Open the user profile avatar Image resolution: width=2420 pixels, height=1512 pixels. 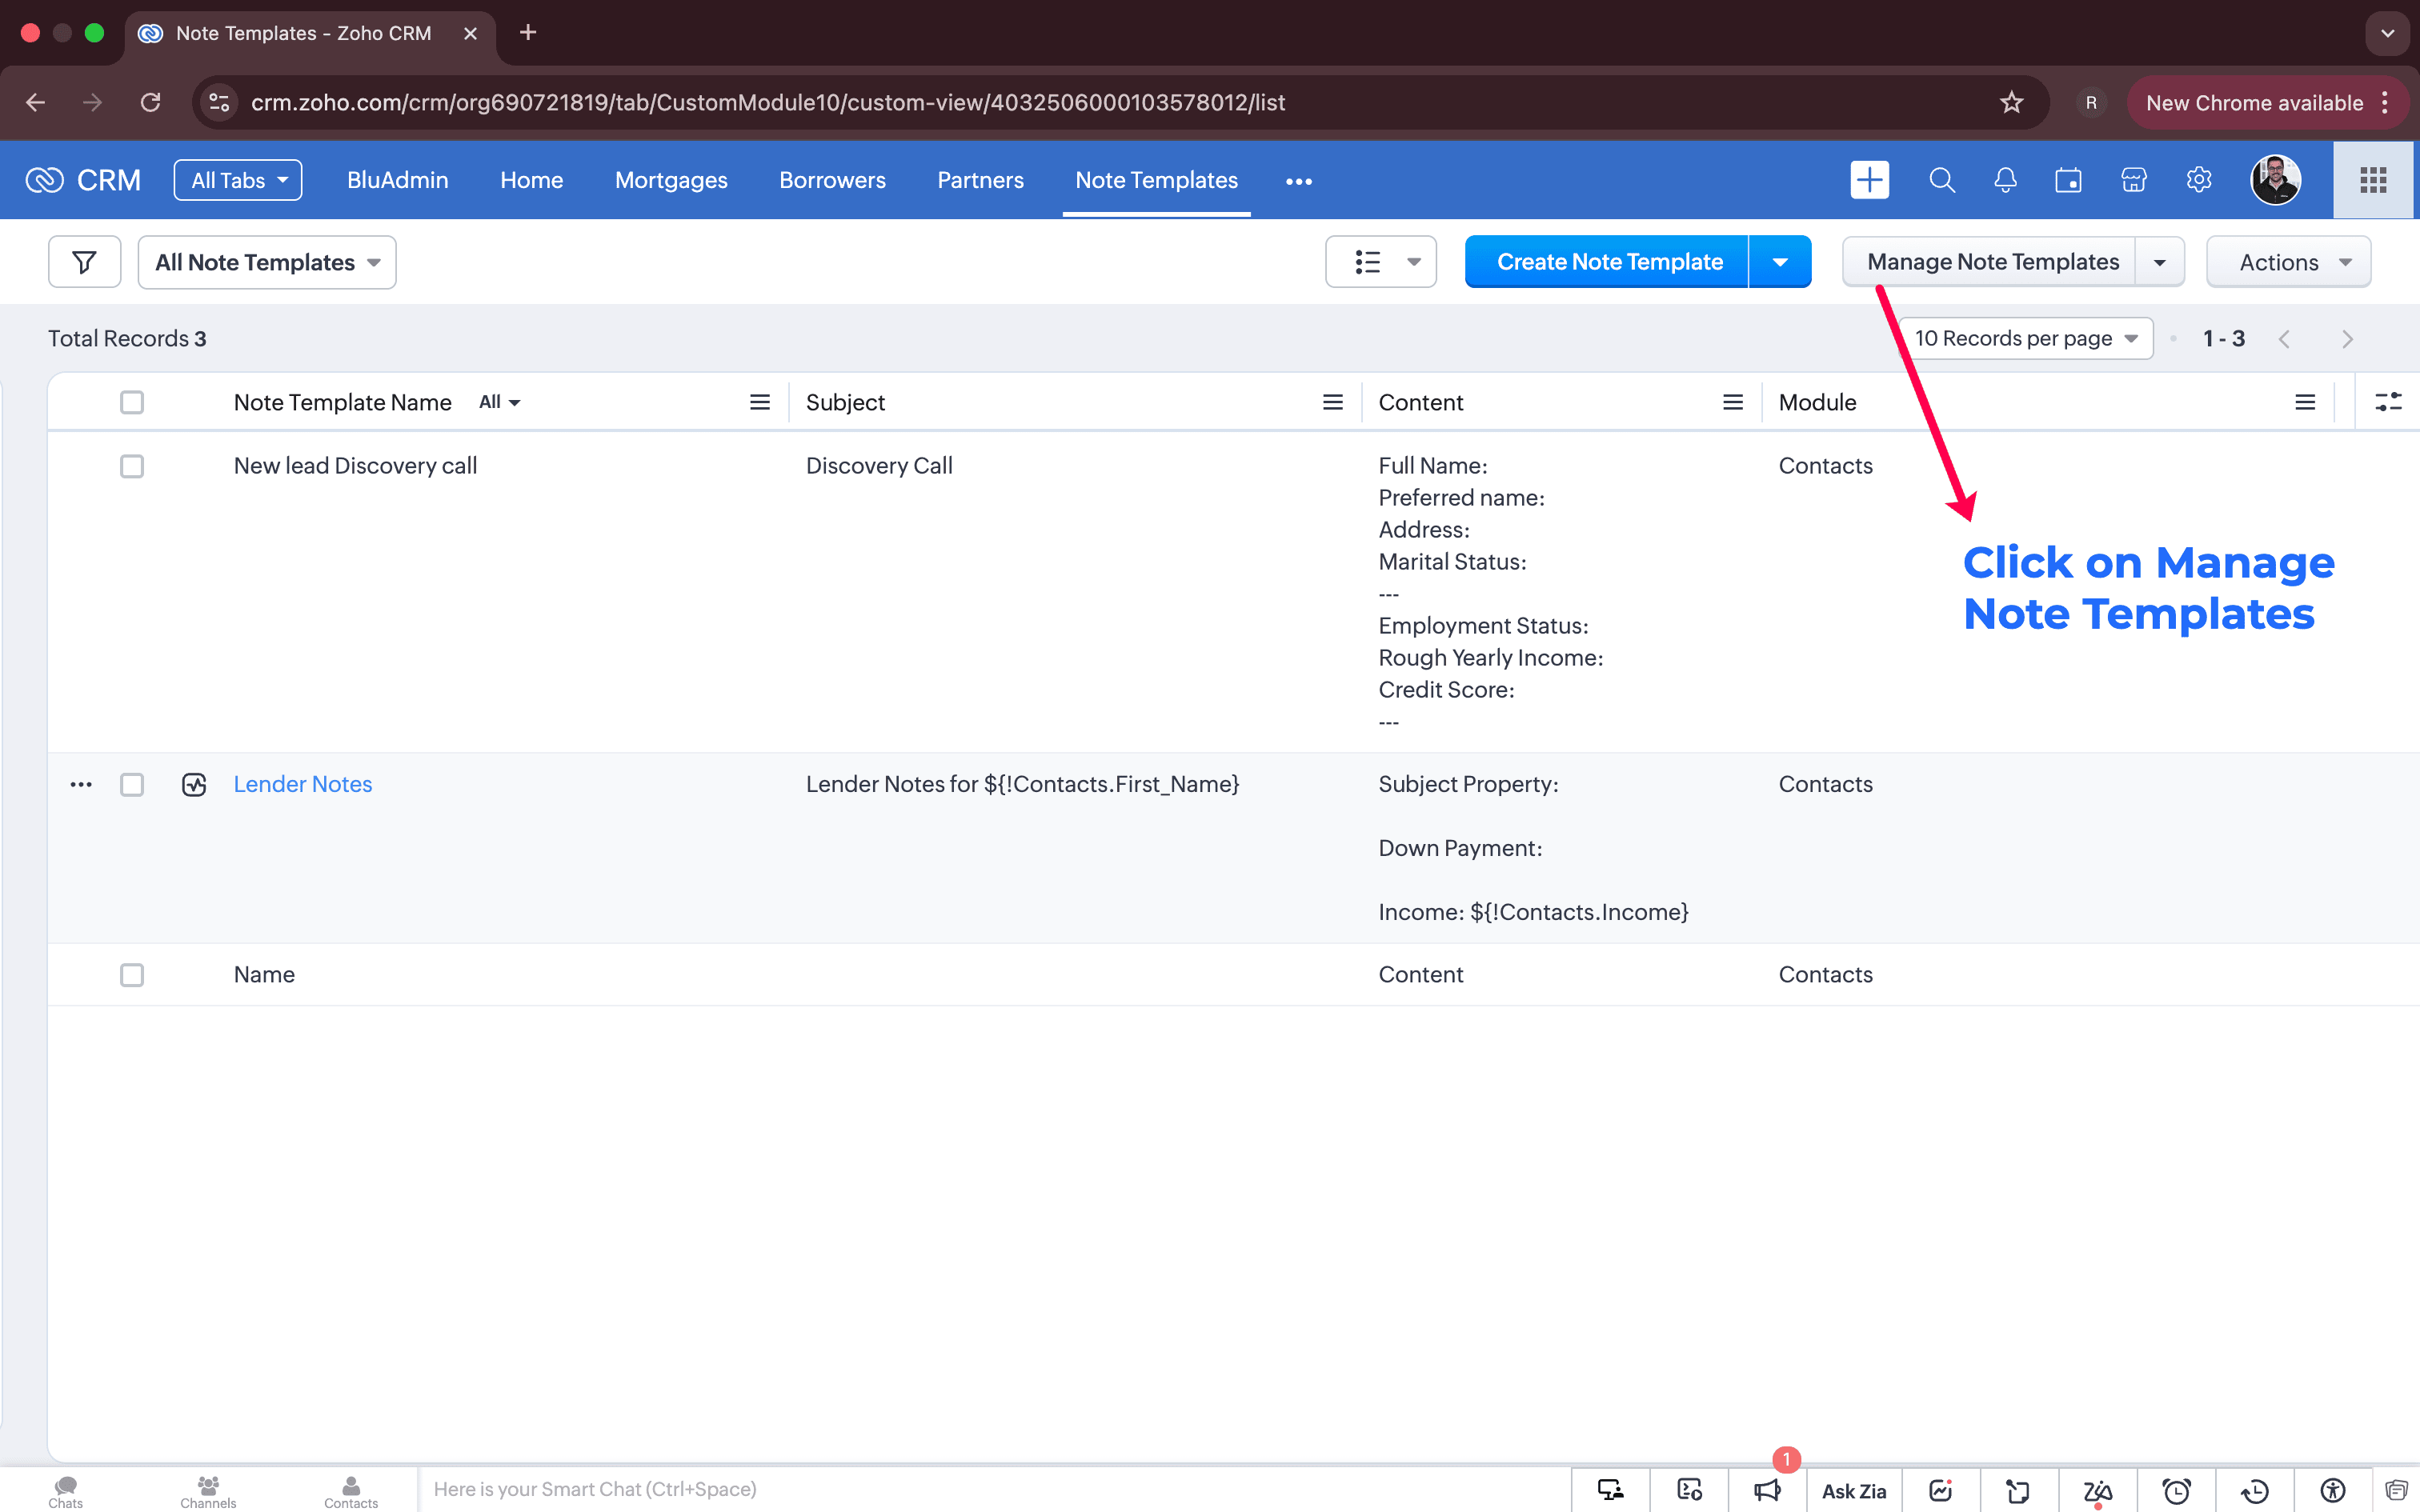click(2275, 180)
